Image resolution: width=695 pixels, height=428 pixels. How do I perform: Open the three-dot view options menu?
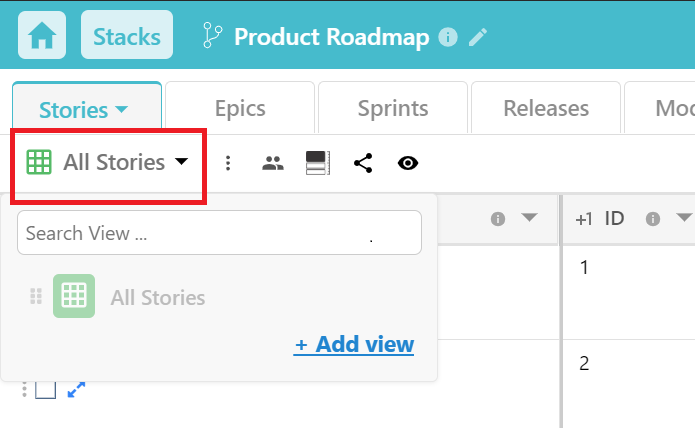[228, 163]
